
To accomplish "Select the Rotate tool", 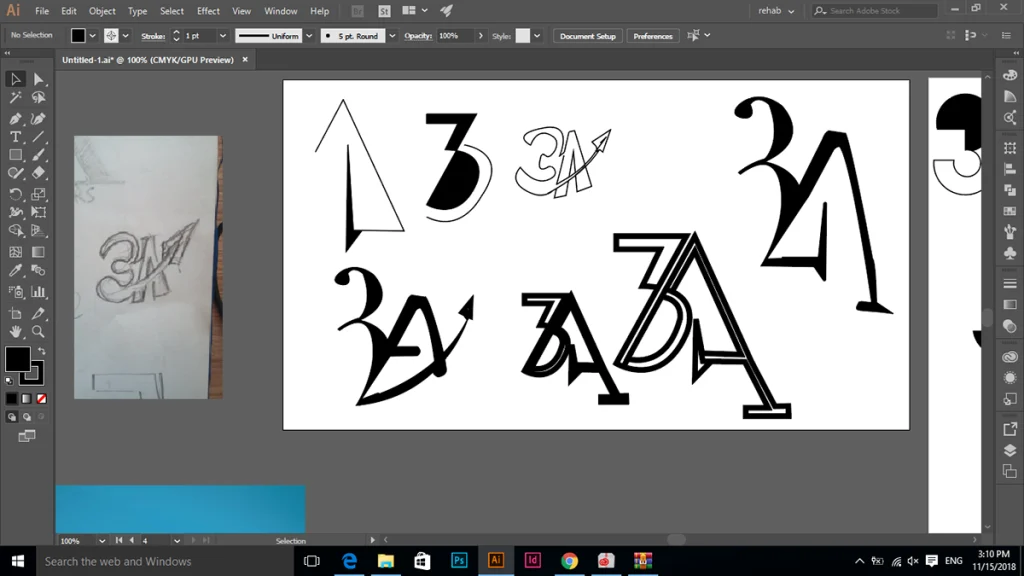I will coord(15,194).
